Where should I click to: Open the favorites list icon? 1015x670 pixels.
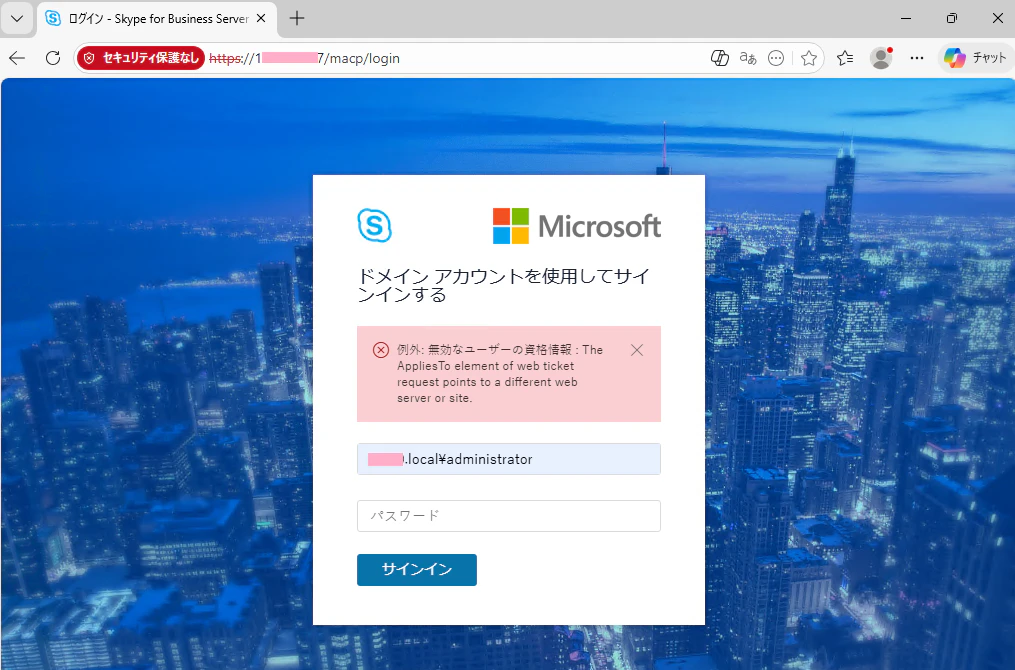click(845, 58)
